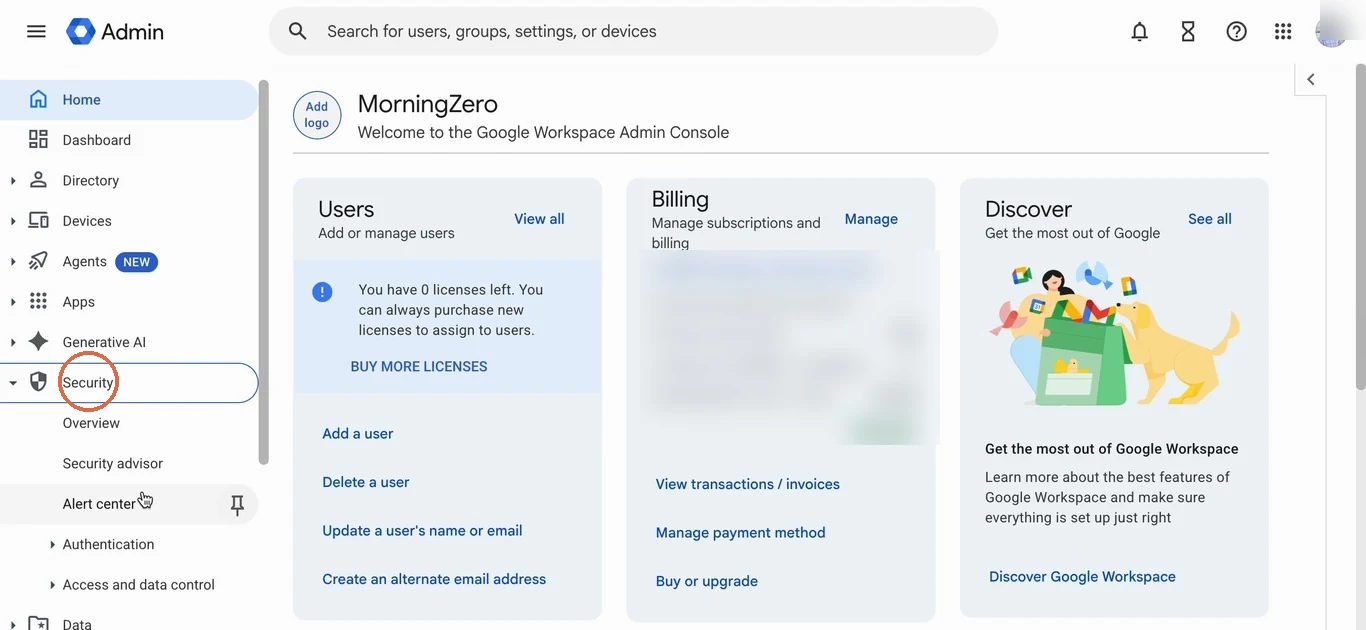Open the account avatar menu
The width and height of the screenshot is (1366, 630).
coord(1332,31)
